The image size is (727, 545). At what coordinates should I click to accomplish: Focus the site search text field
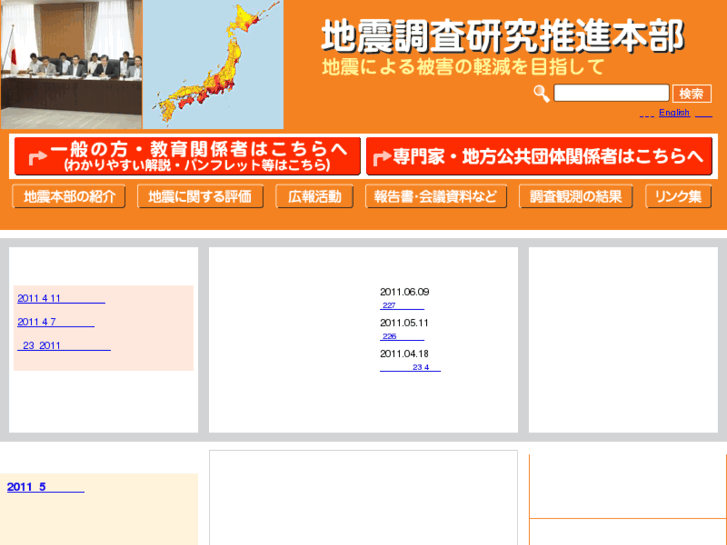pyautogui.click(x=611, y=93)
